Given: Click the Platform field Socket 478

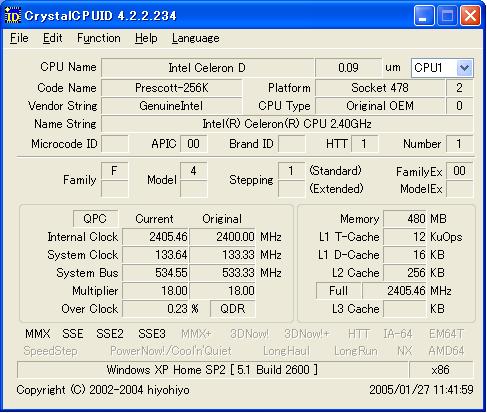Looking at the screenshot, I should [380, 88].
